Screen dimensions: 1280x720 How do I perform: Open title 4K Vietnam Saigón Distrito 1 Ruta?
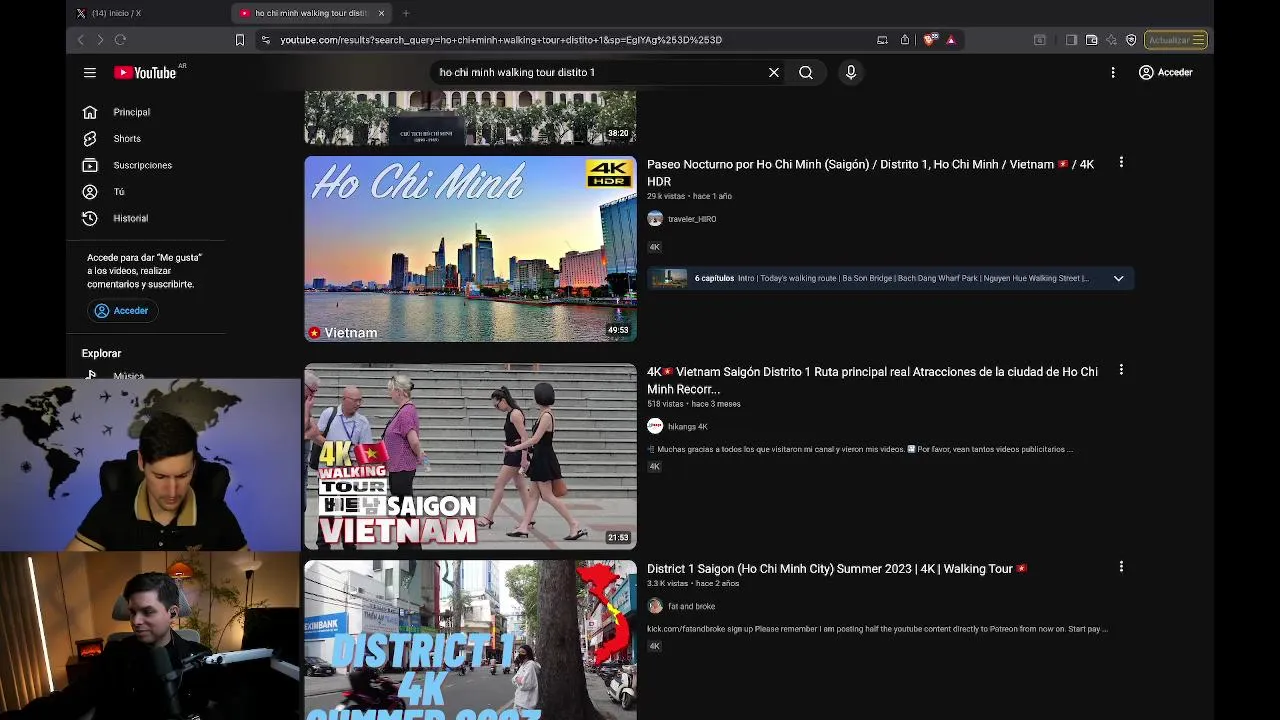pos(872,380)
